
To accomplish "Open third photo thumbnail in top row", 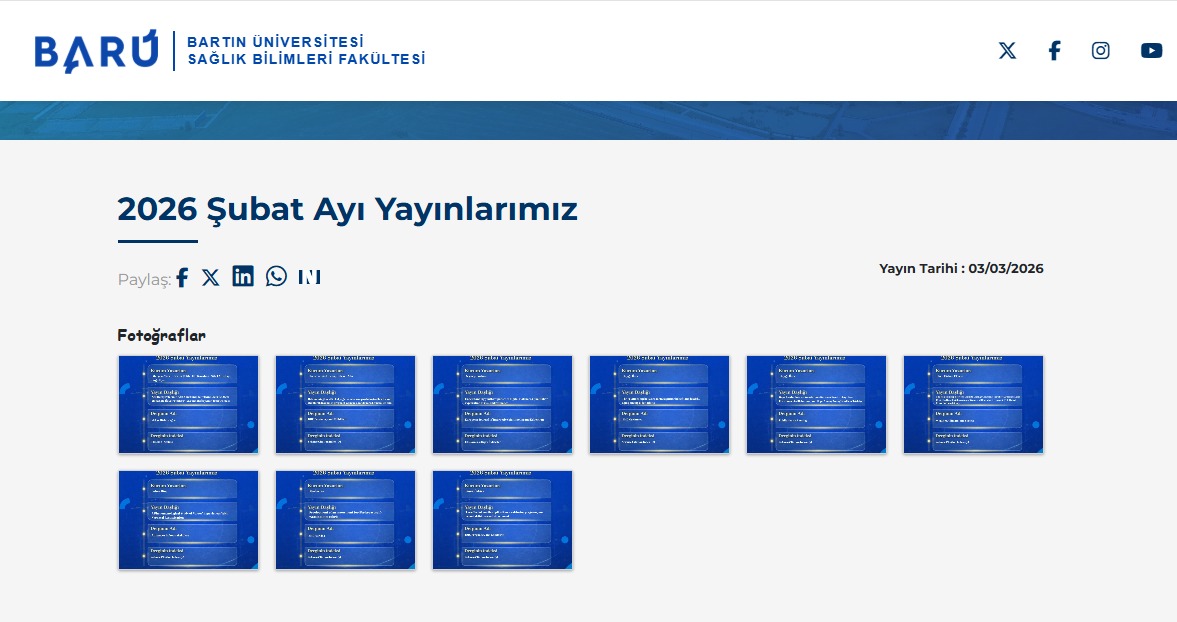I will pos(502,404).
